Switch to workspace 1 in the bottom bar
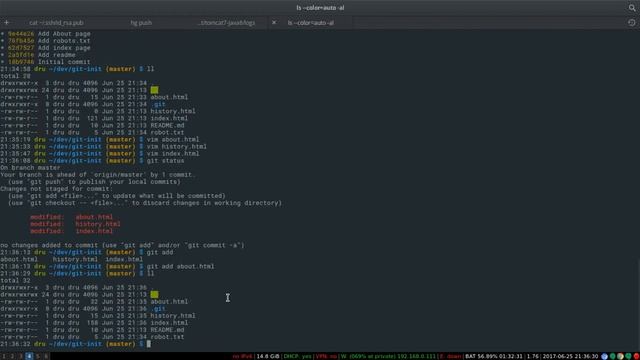This screenshot has width=640, height=360. click(4, 356)
